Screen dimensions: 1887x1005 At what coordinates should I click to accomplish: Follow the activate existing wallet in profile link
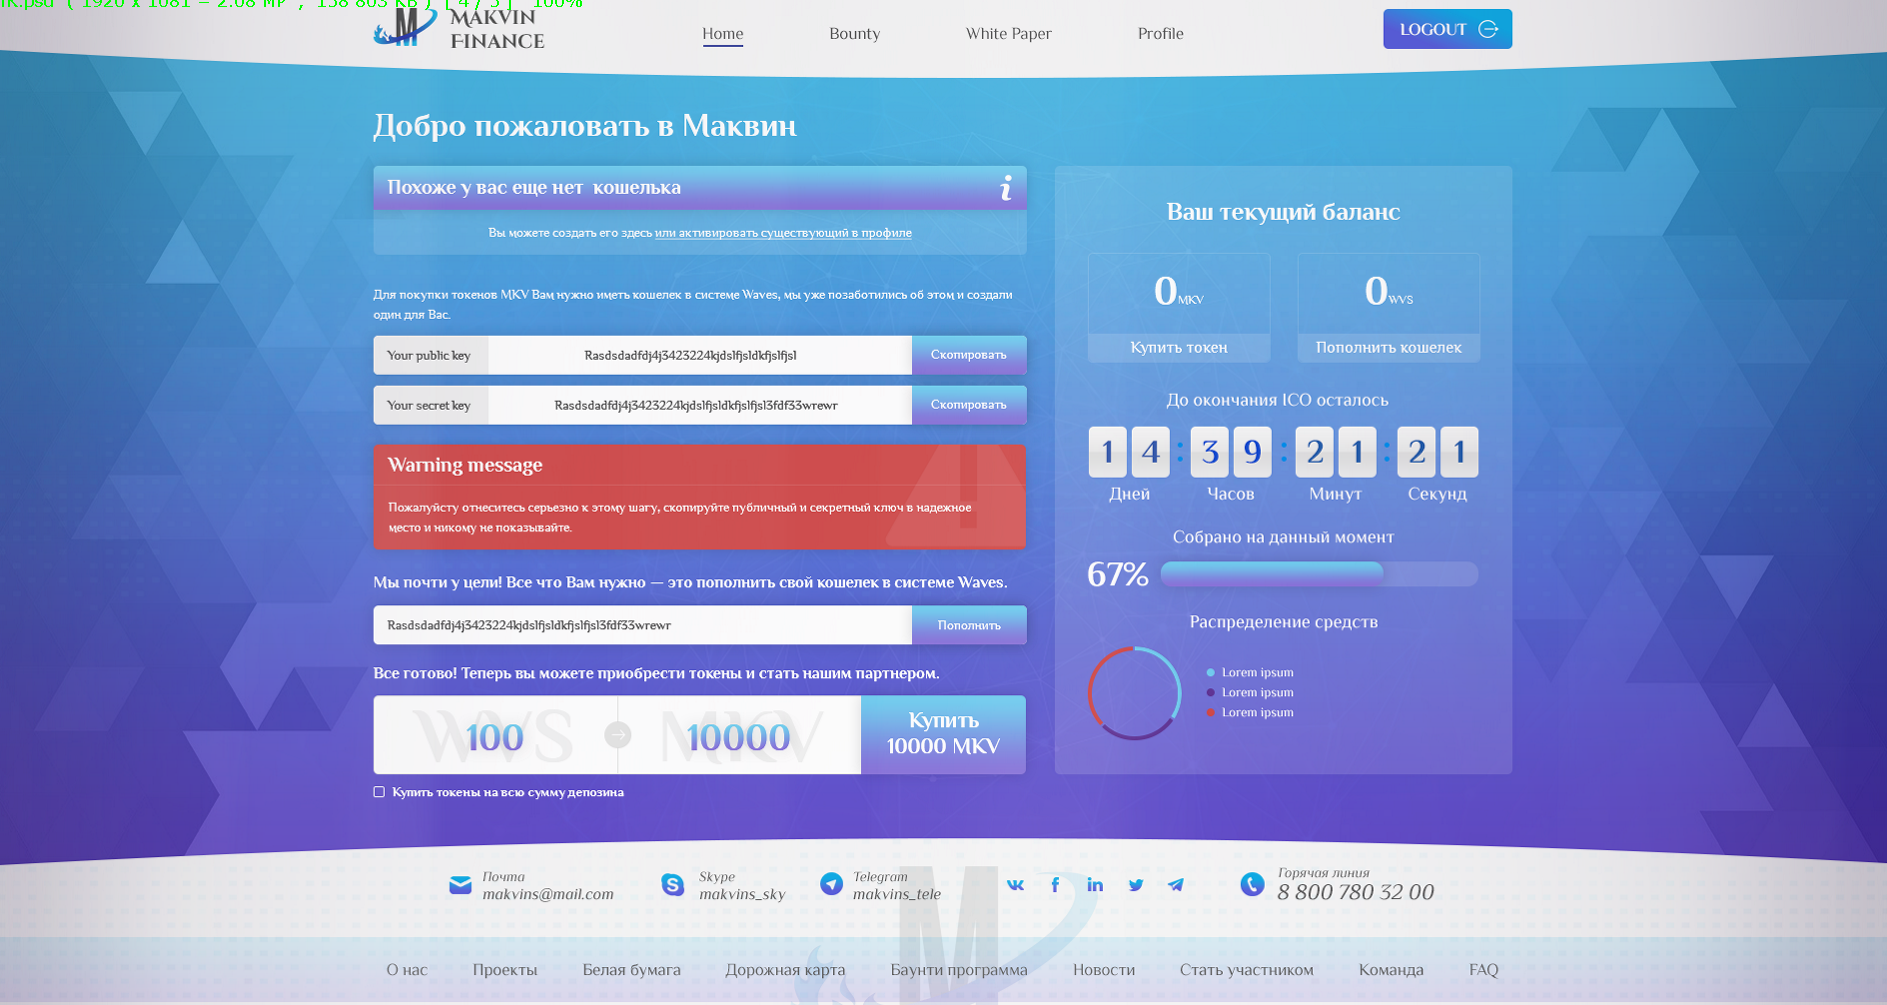coord(783,233)
